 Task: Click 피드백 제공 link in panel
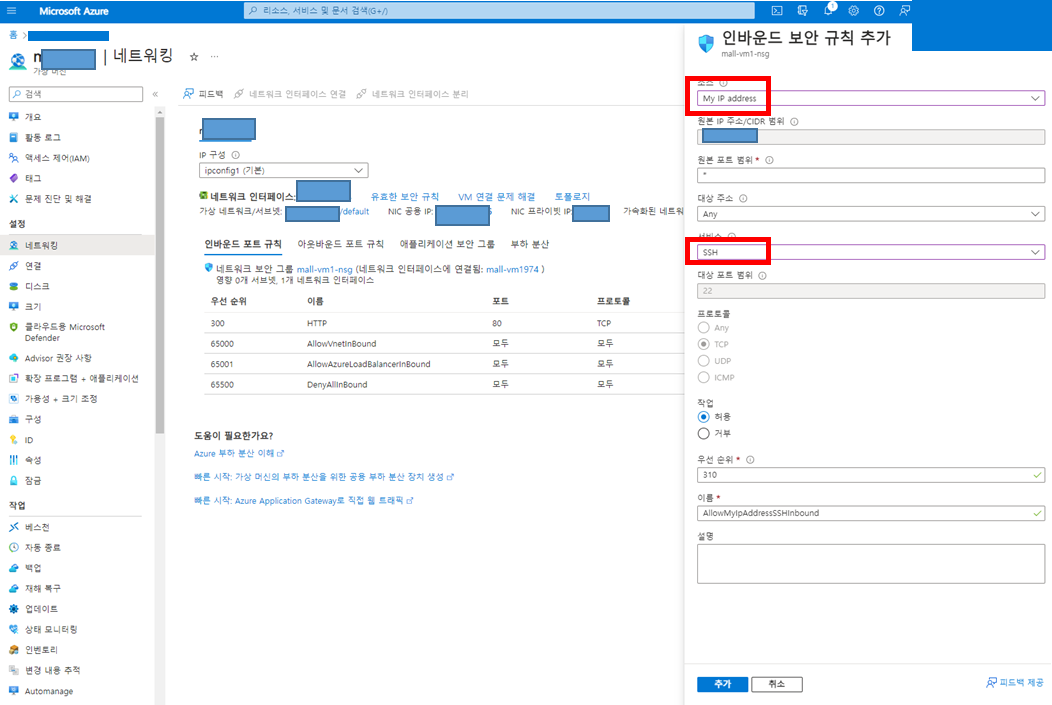coord(1015,682)
